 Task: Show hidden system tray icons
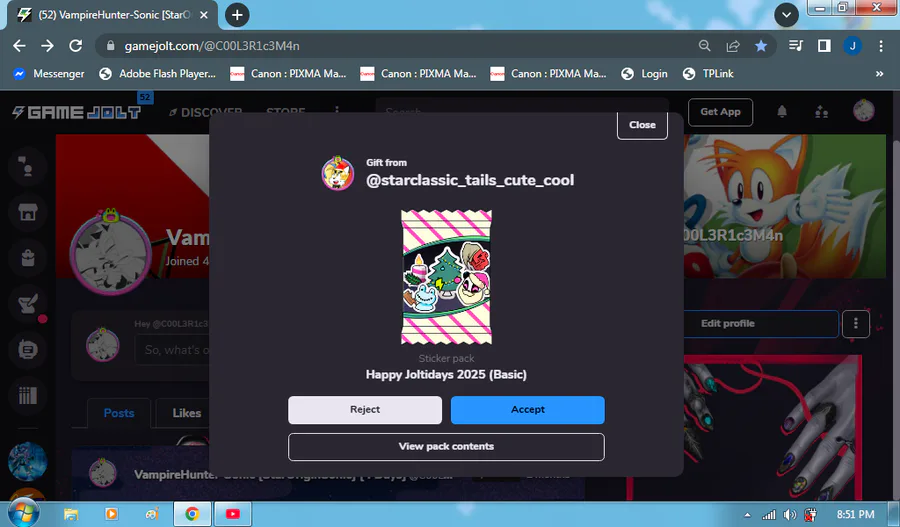coord(747,515)
